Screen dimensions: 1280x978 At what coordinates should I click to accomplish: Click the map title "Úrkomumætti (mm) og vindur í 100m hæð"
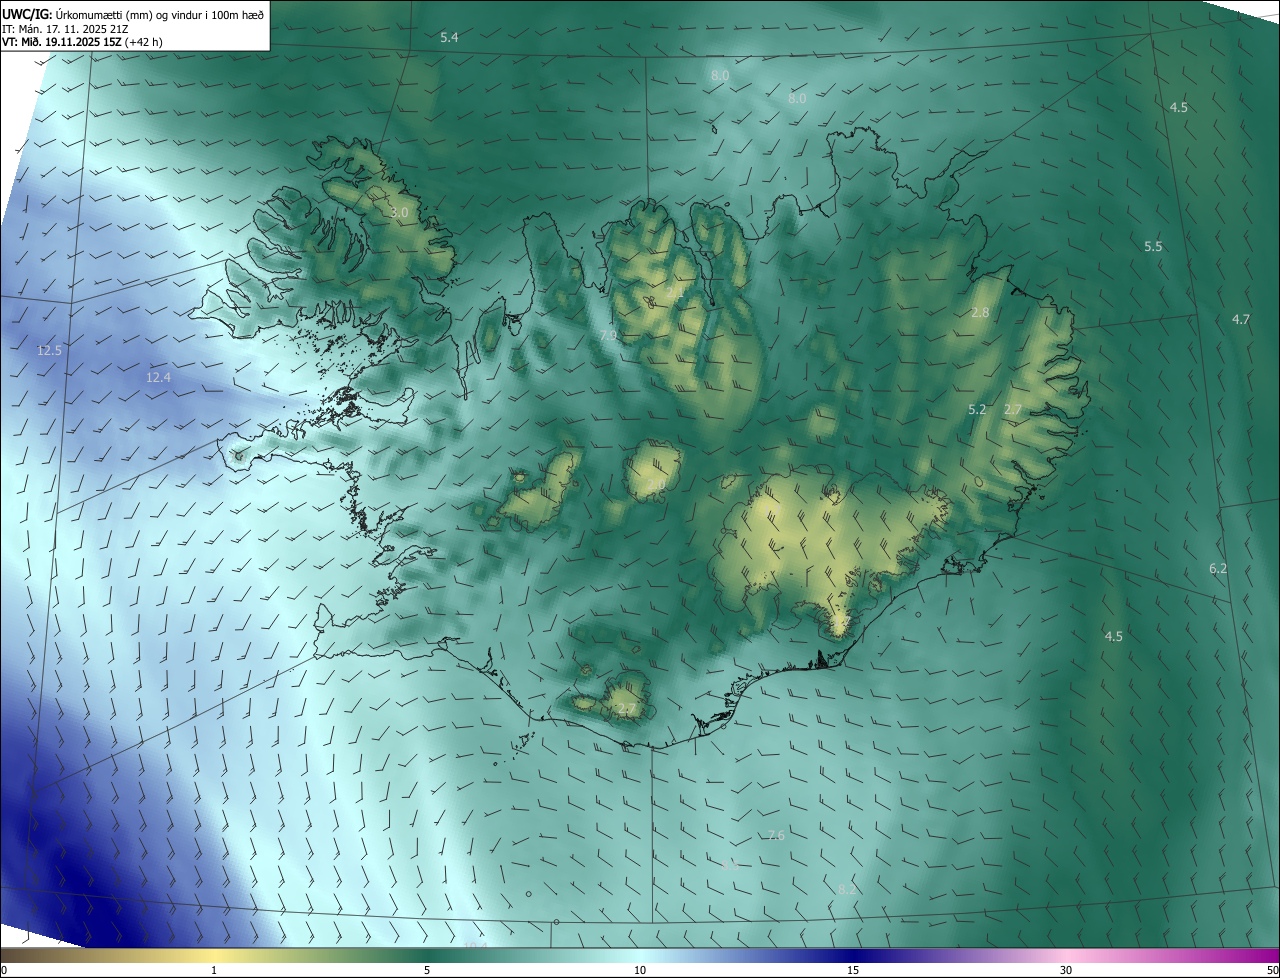[x=160, y=13]
